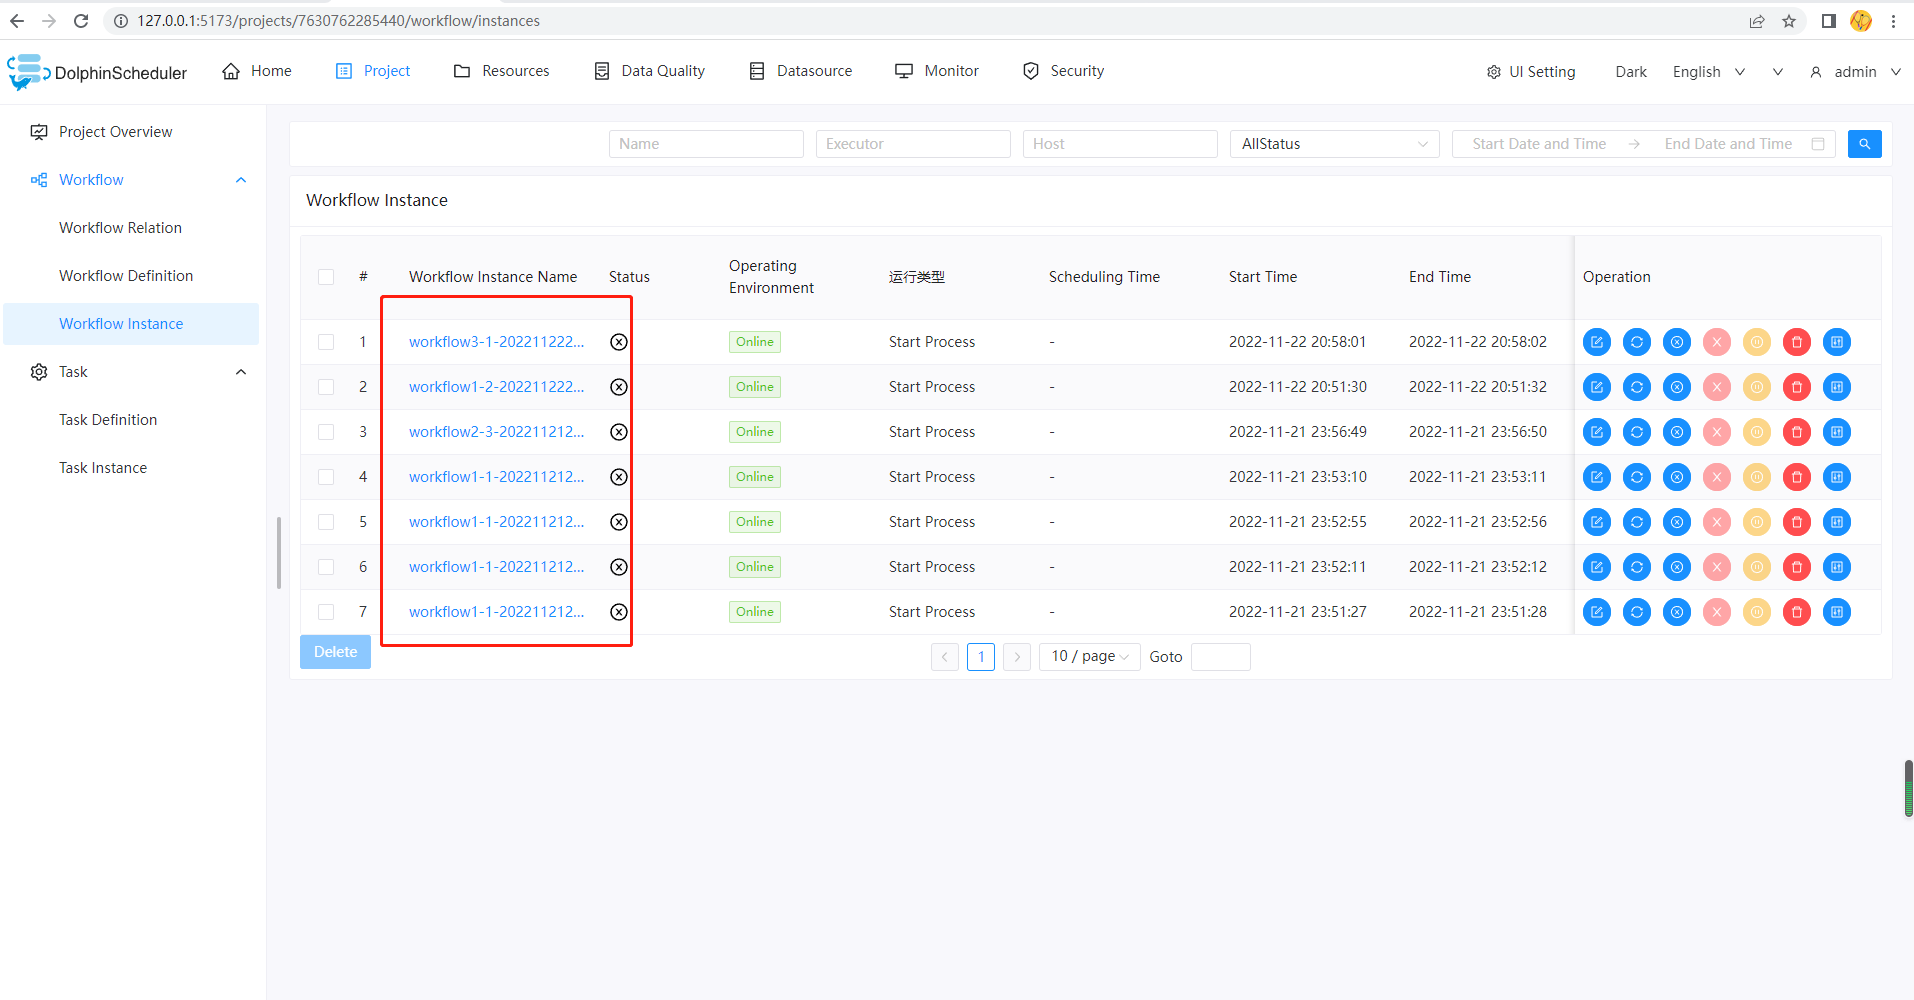Open the Monitor menu in top navigation

(x=937, y=71)
